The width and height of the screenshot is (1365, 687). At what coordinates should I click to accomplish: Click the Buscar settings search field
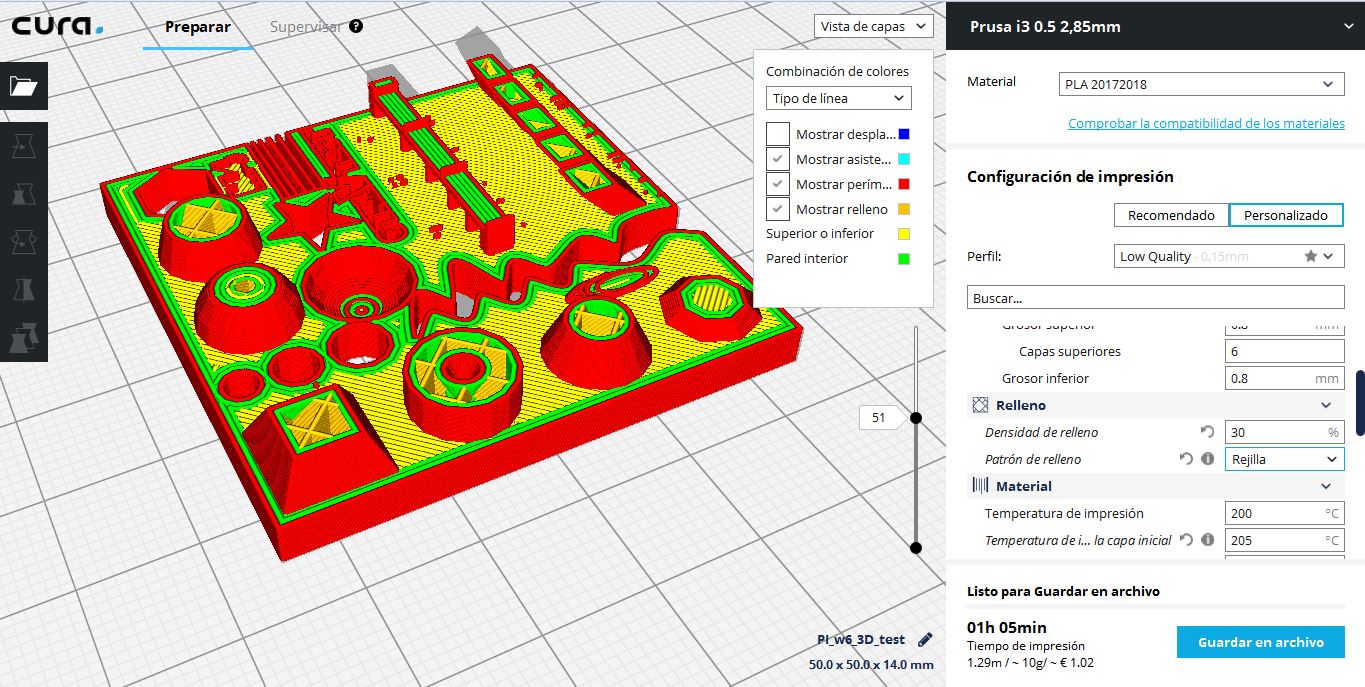pos(1155,297)
